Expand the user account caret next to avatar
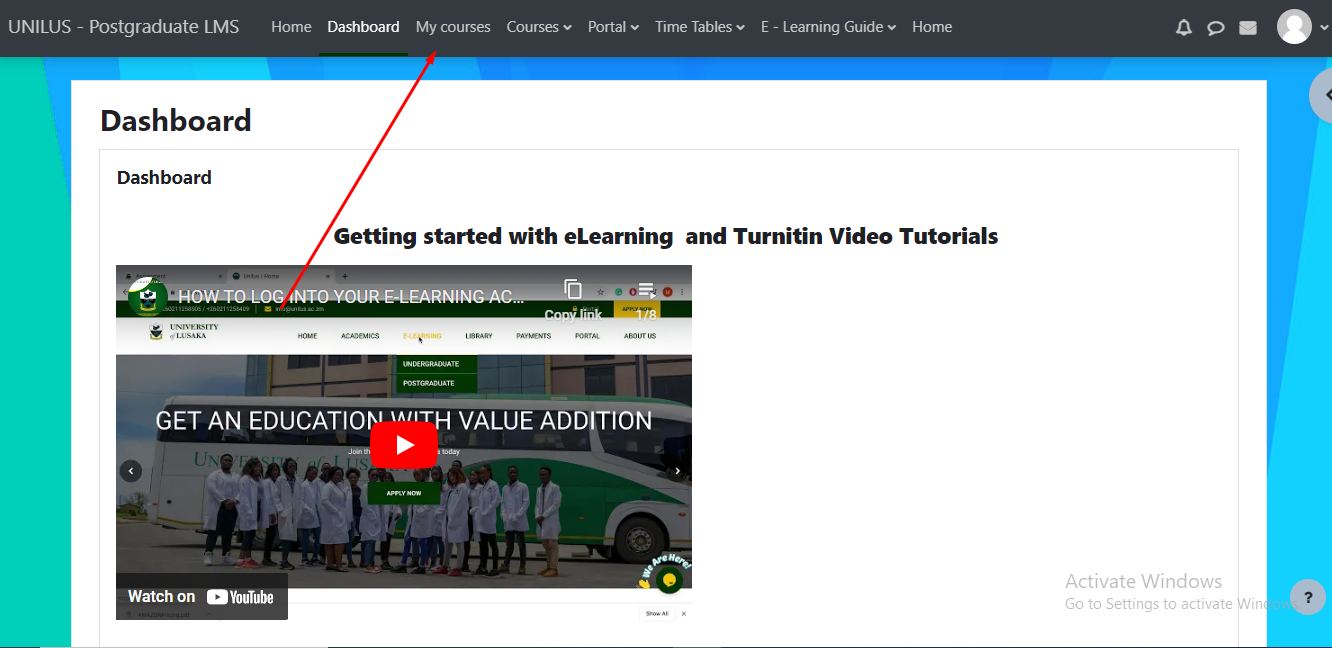 click(x=1324, y=27)
